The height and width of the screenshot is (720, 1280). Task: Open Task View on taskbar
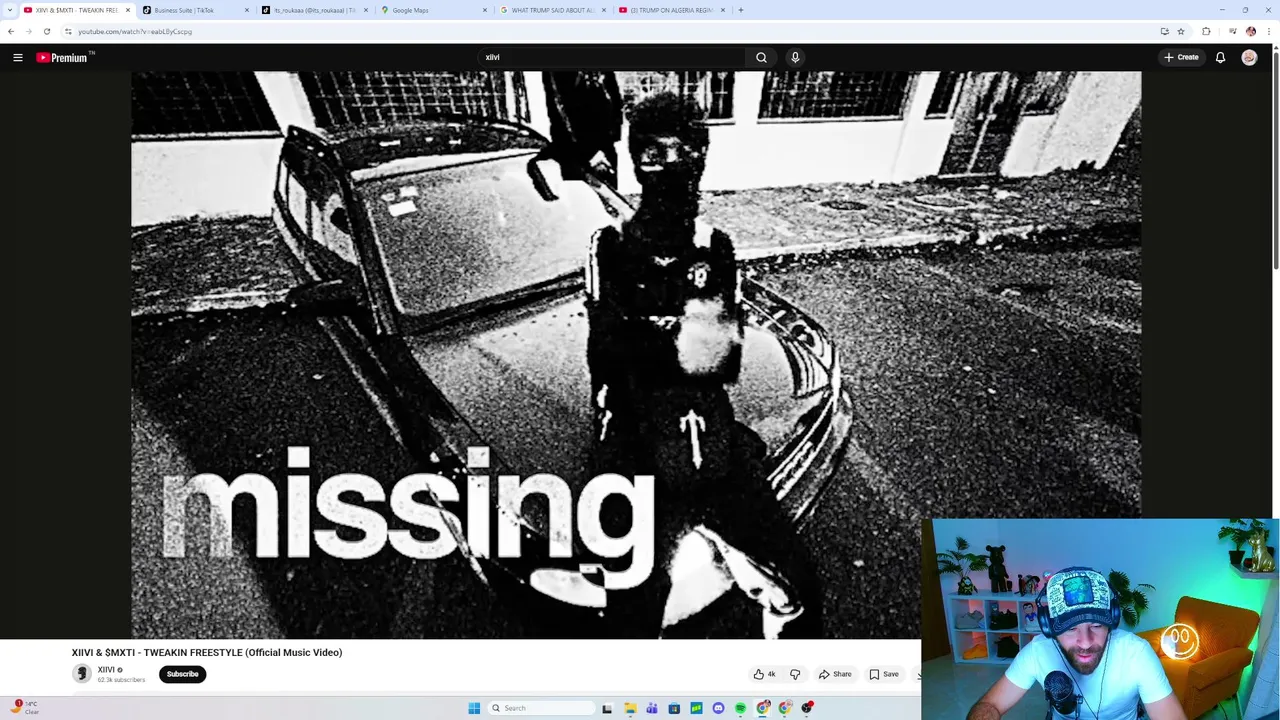click(607, 708)
